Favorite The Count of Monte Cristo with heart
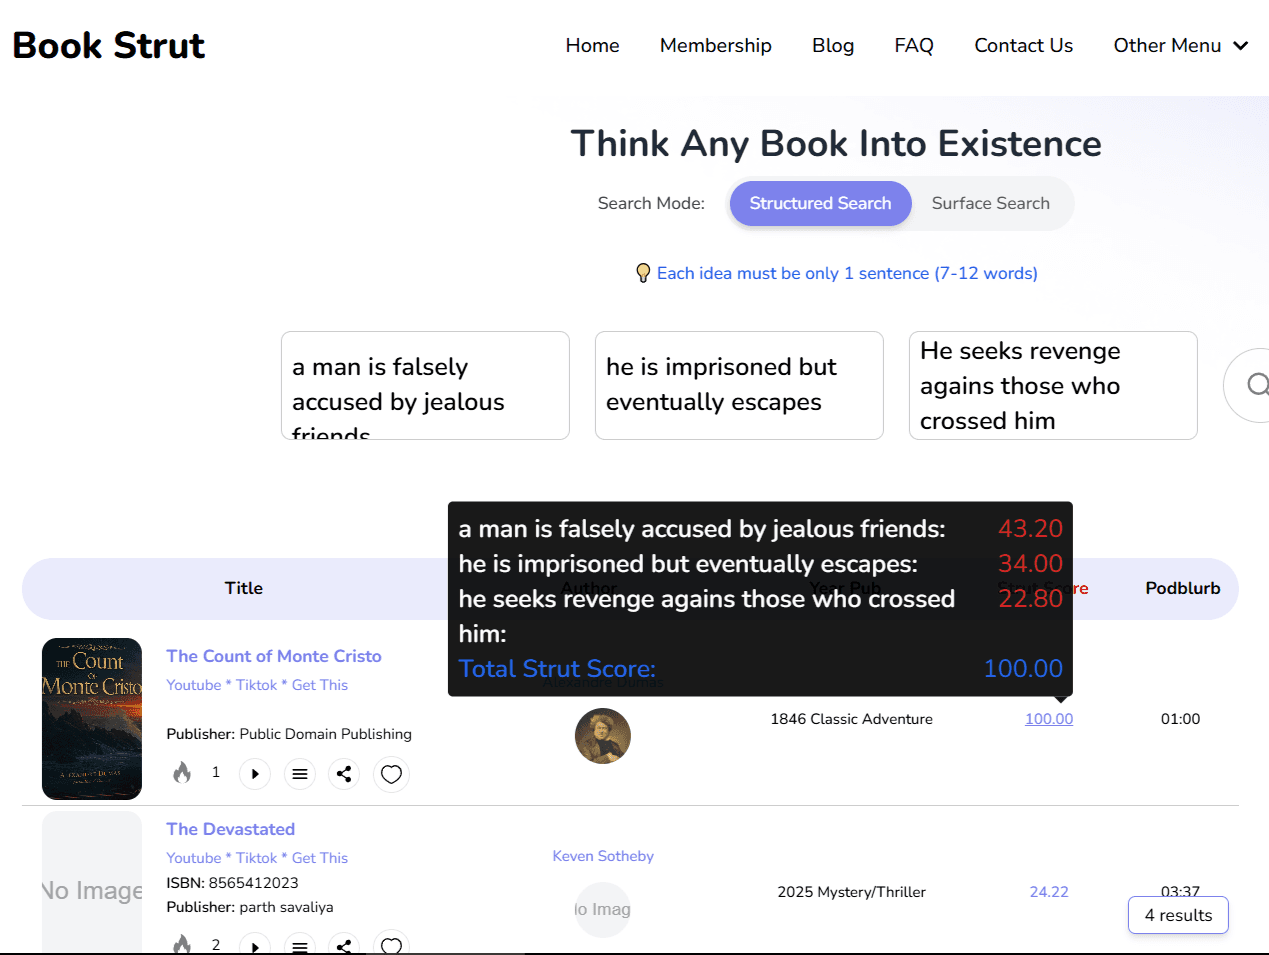The width and height of the screenshot is (1269, 955). point(391,774)
